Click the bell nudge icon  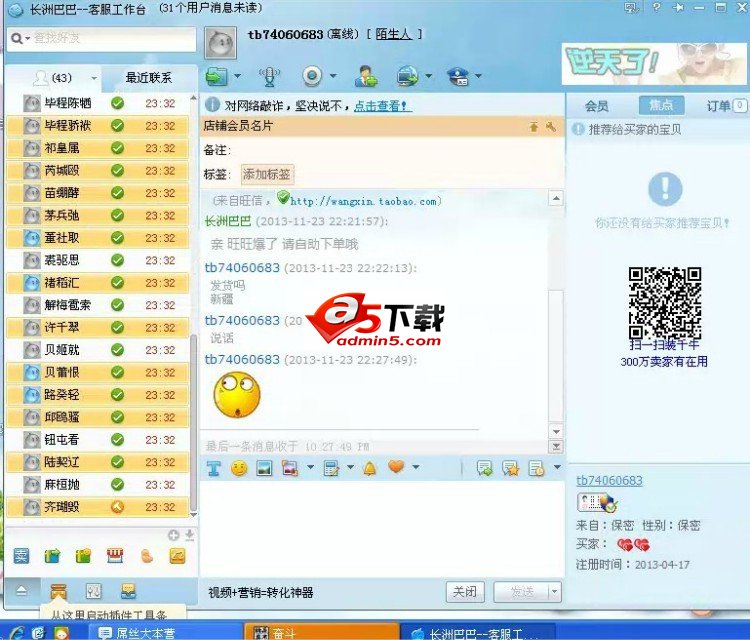369,468
